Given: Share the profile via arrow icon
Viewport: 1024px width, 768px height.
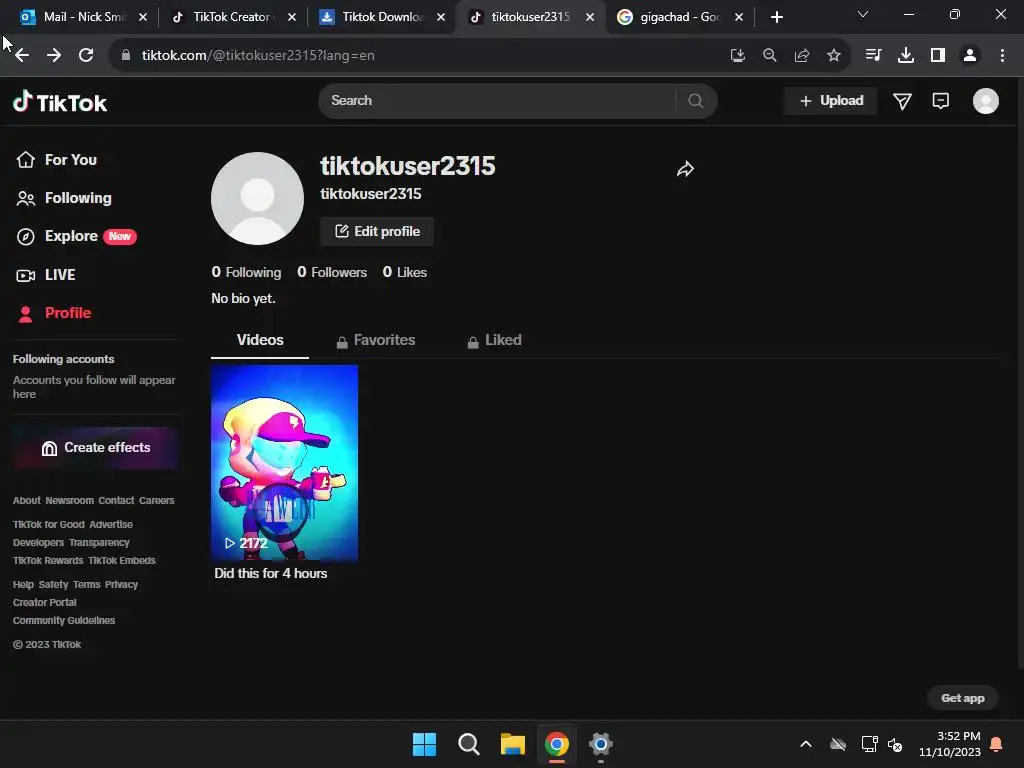Looking at the screenshot, I should click(685, 169).
